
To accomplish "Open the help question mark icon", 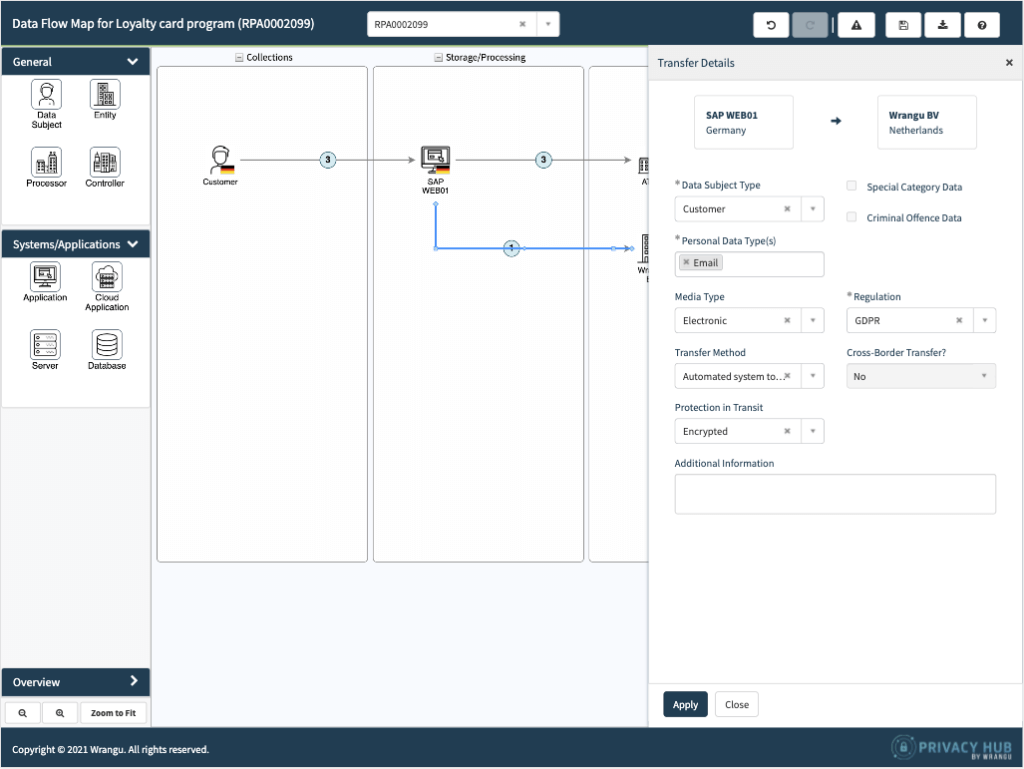I will [x=982, y=25].
